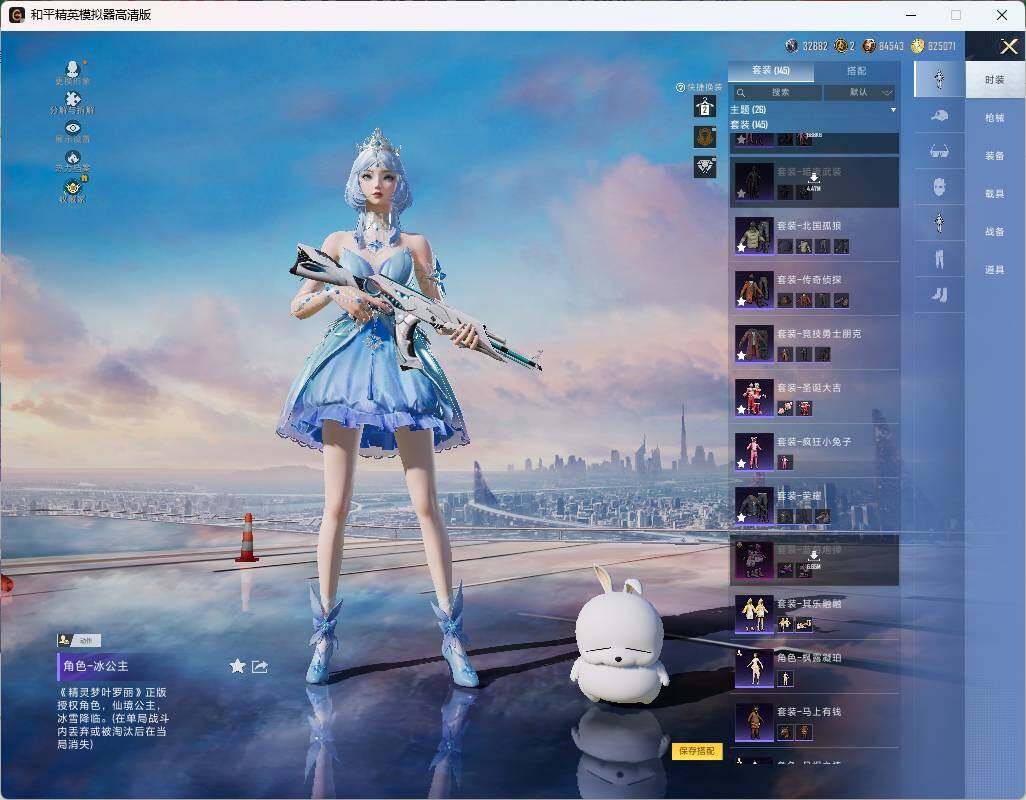1026x800 pixels.
Task: Download the 6.66M darkened outfit
Action: pos(813,559)
